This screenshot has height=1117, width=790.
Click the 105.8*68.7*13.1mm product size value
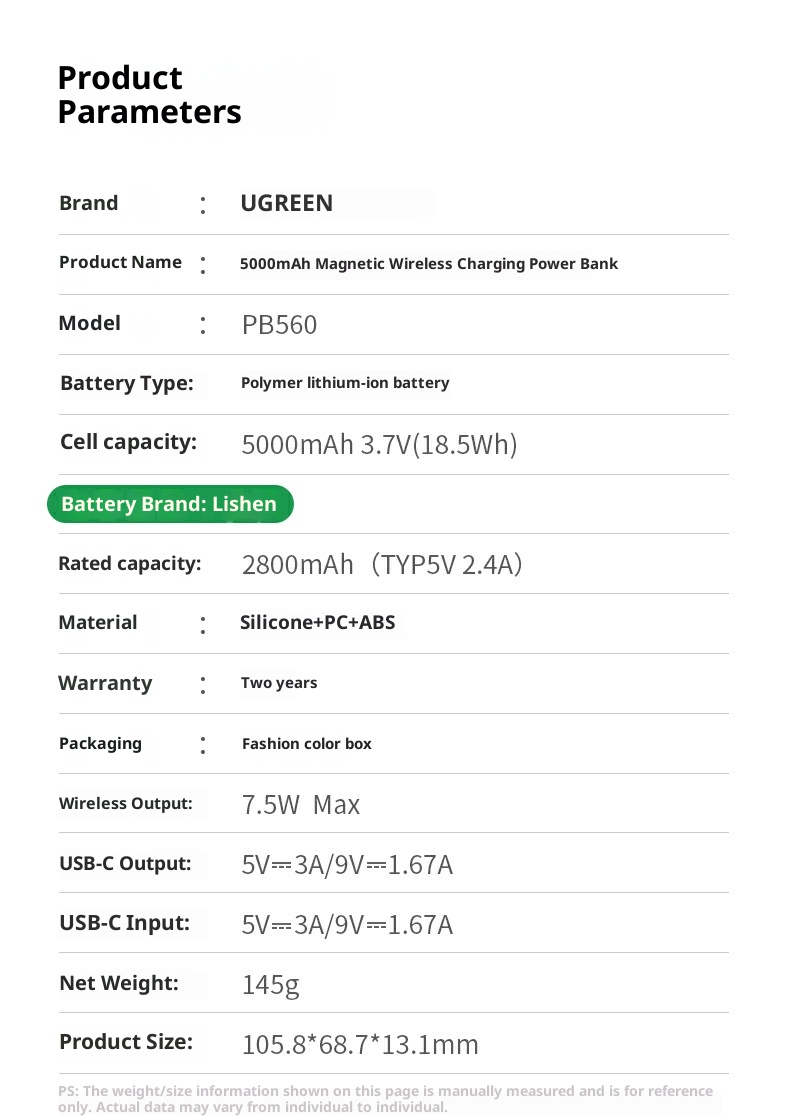[x=360, y=1045]
